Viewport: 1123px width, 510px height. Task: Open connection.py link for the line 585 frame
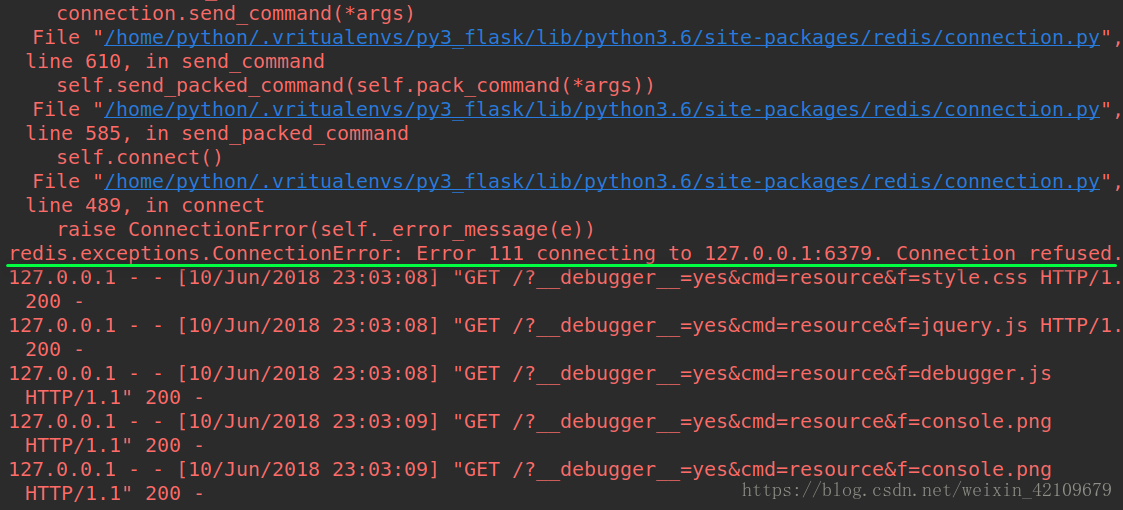[x=602, y=110]
